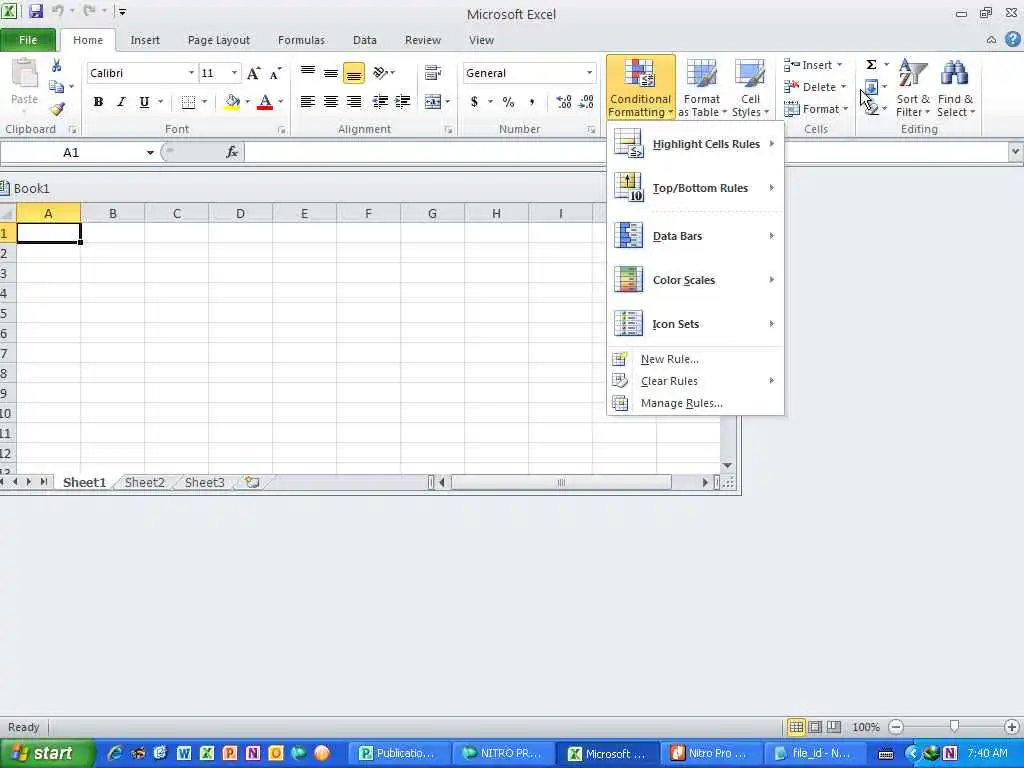
Task: Open Highlight Cells Rules submenu
Action: click(696, 144)
